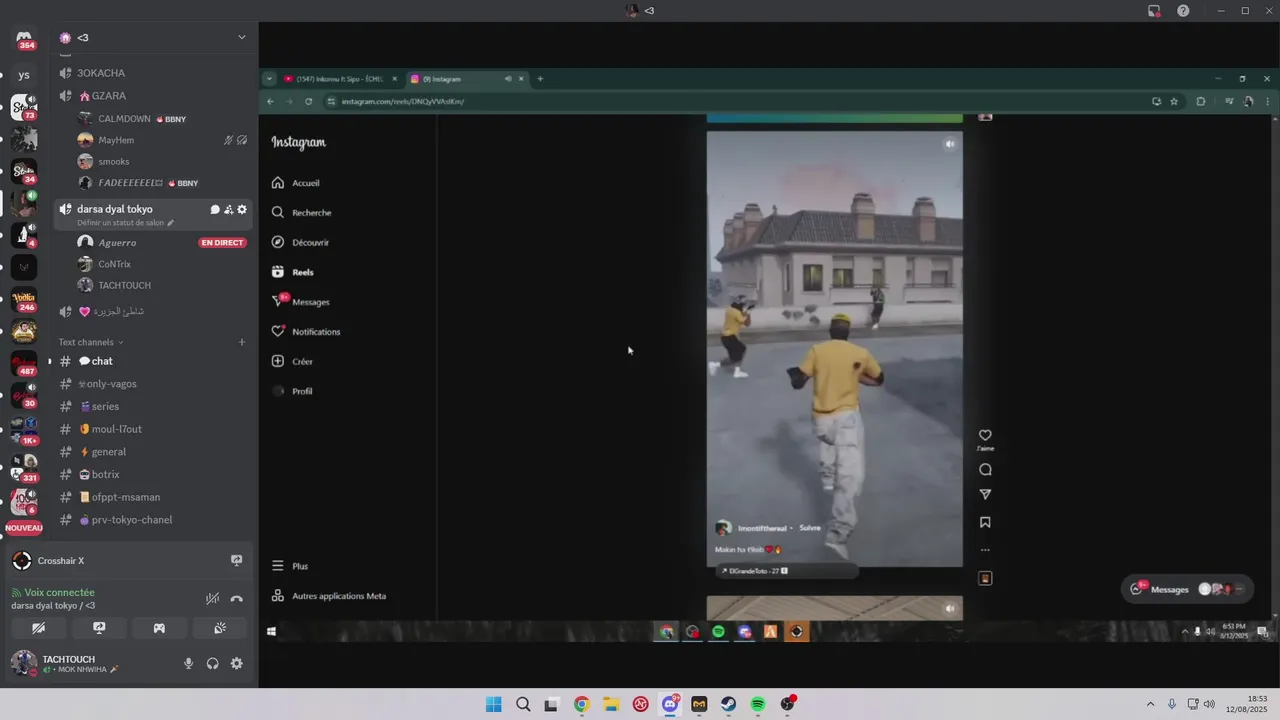Join the 3OKACHA voice channel
Screen dimensions: 1280x720
click(x=101, y=73)
